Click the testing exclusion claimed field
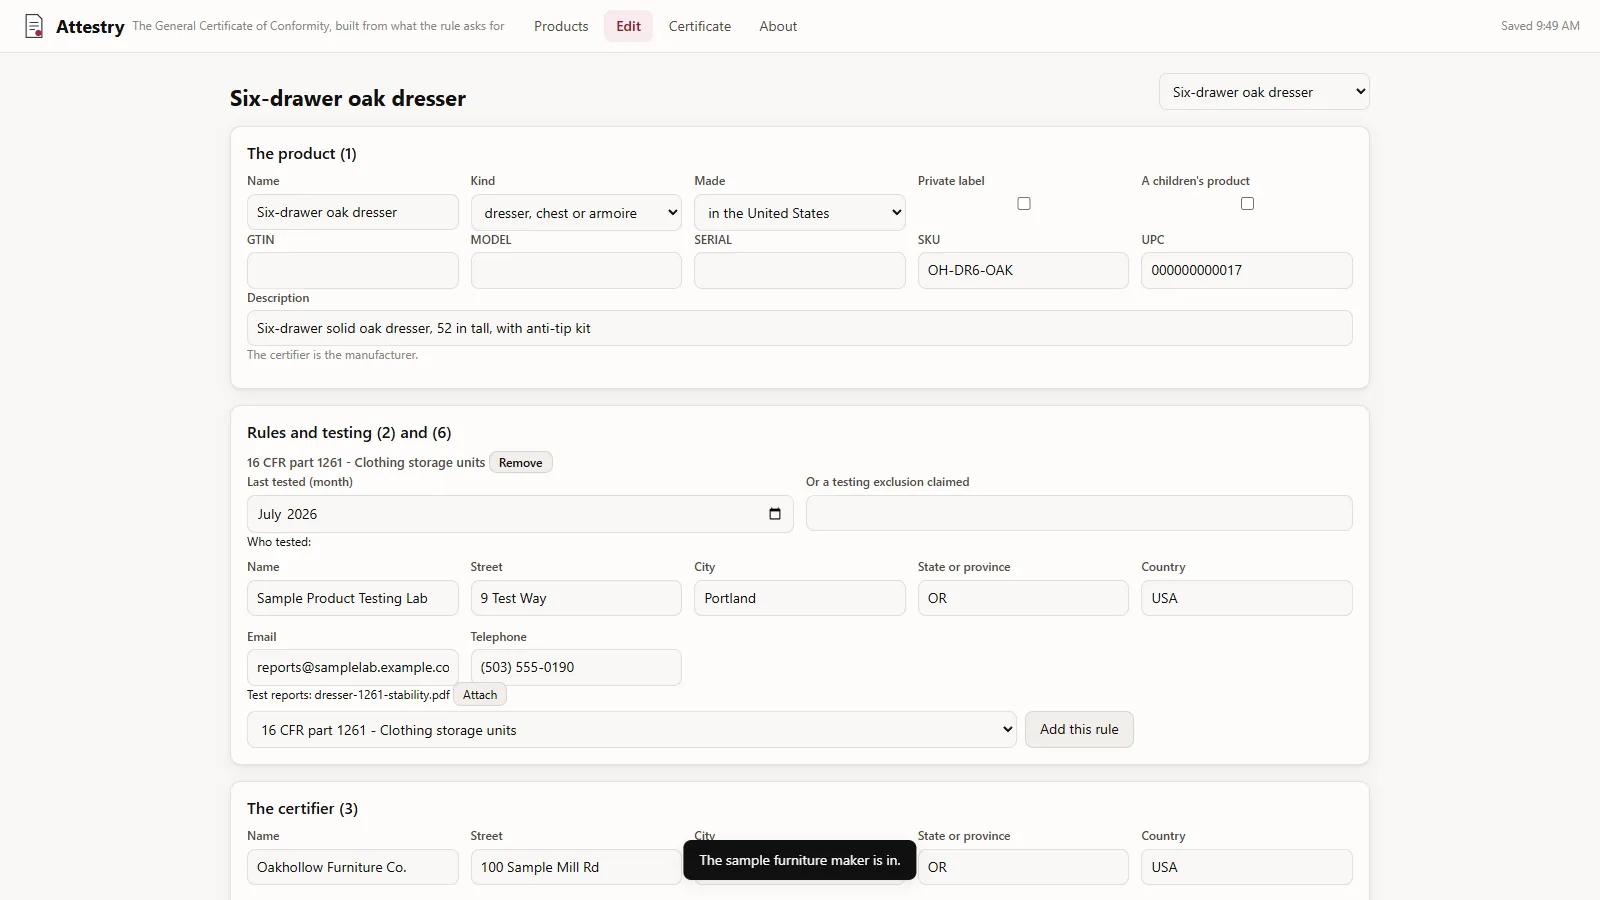Image resolution: width=1600 pixels, height=900 pixels. (x=1079, y=513)
